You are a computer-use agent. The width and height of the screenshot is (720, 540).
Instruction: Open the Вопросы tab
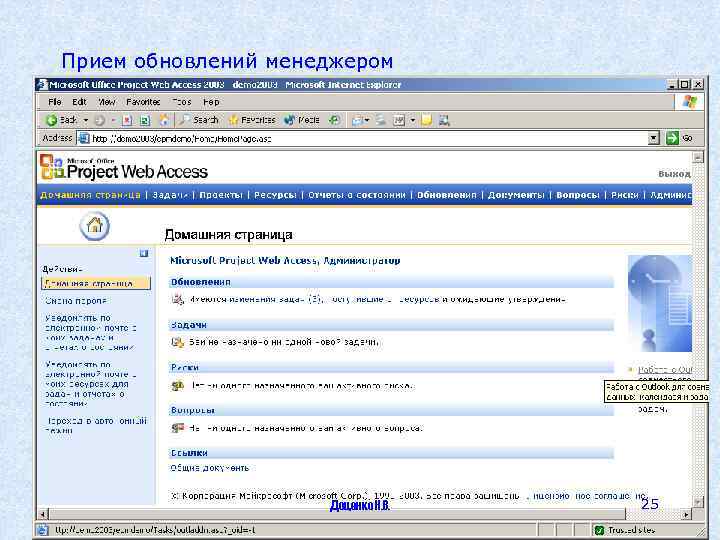coord(578,195)
